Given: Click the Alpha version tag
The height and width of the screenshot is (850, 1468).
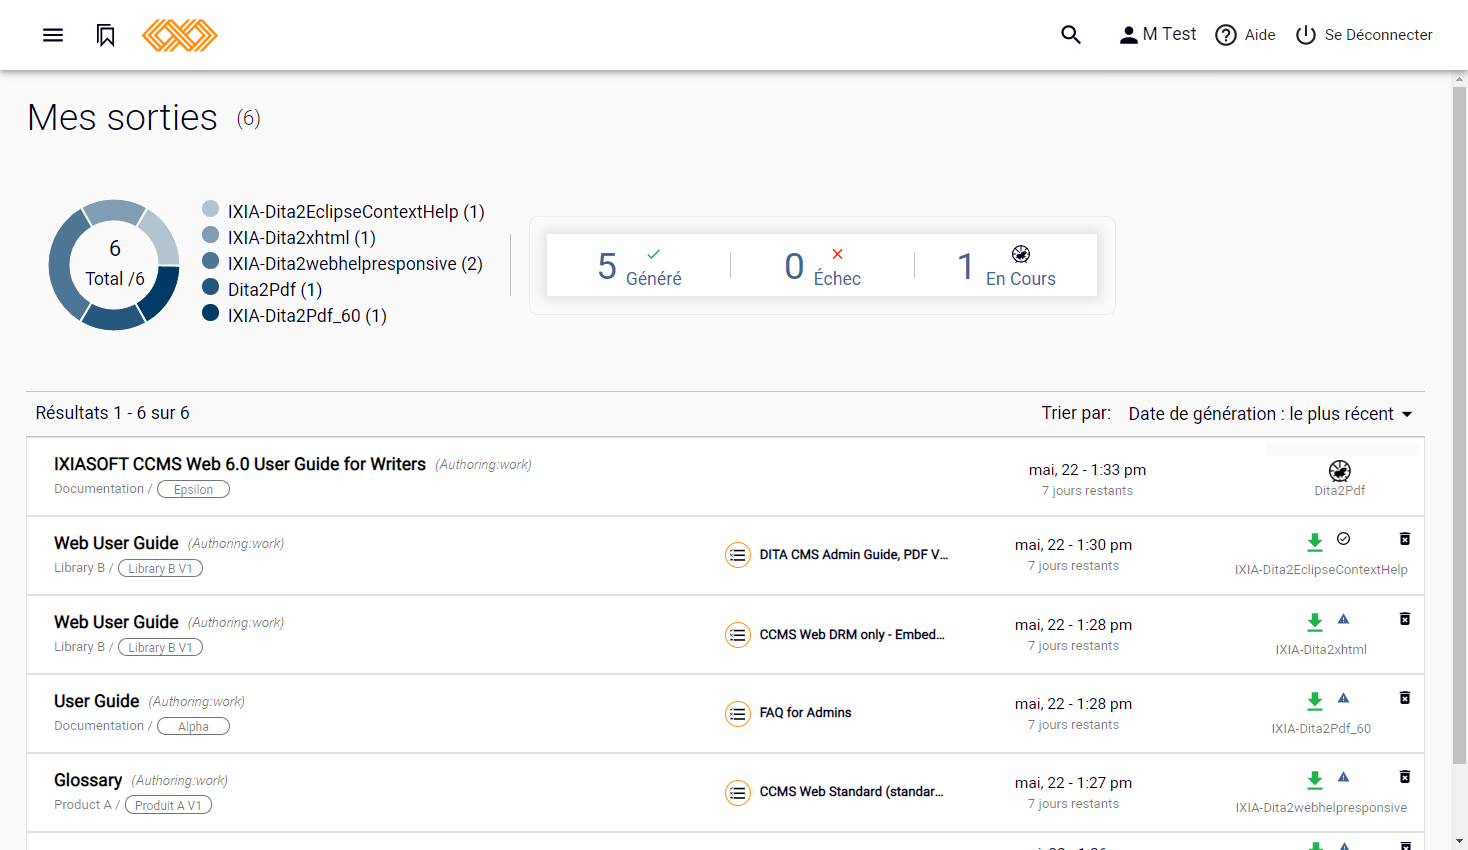Looking at the screenshot, I should tap(193, 726).
